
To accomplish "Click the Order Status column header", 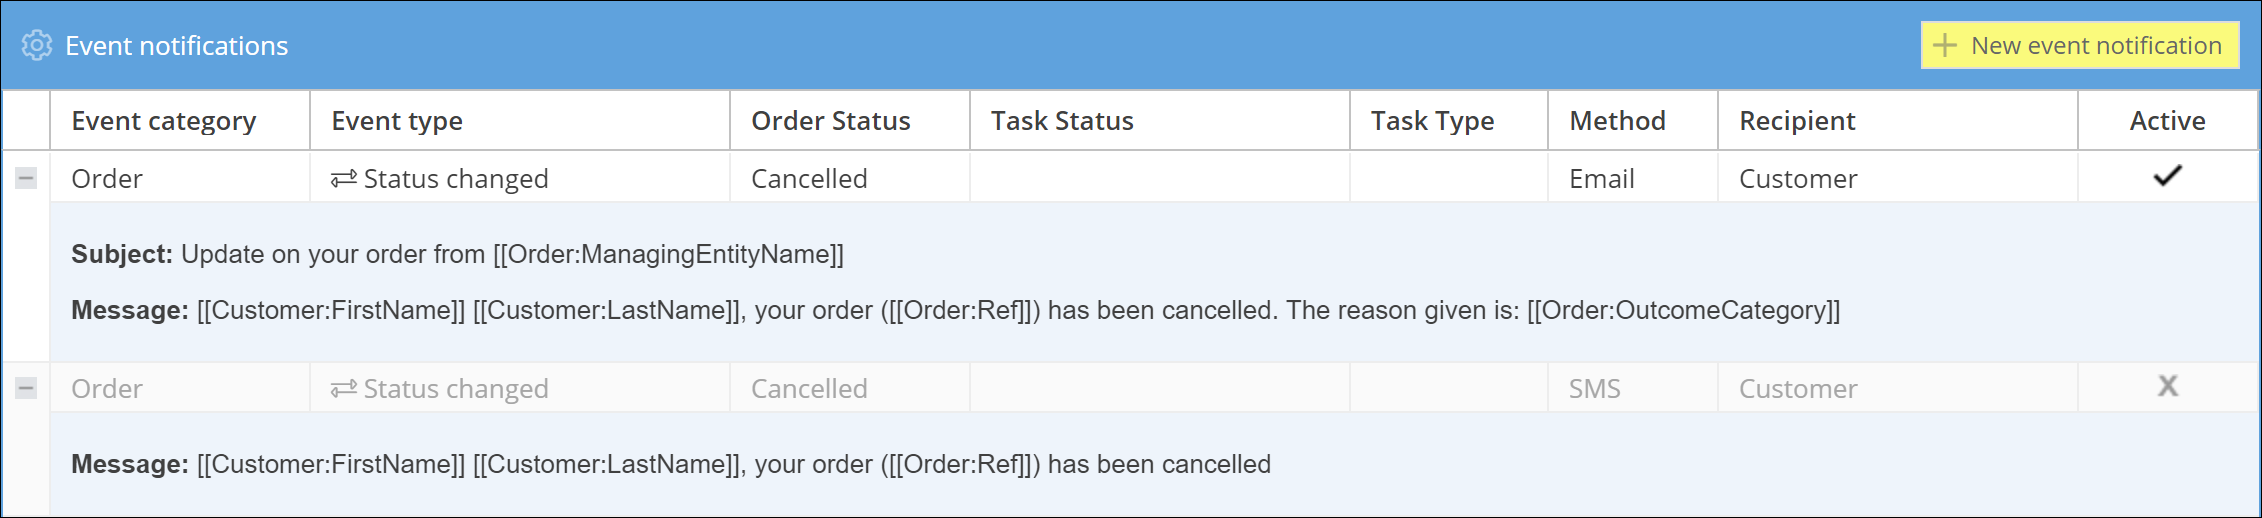I will (x=830, y=121).
